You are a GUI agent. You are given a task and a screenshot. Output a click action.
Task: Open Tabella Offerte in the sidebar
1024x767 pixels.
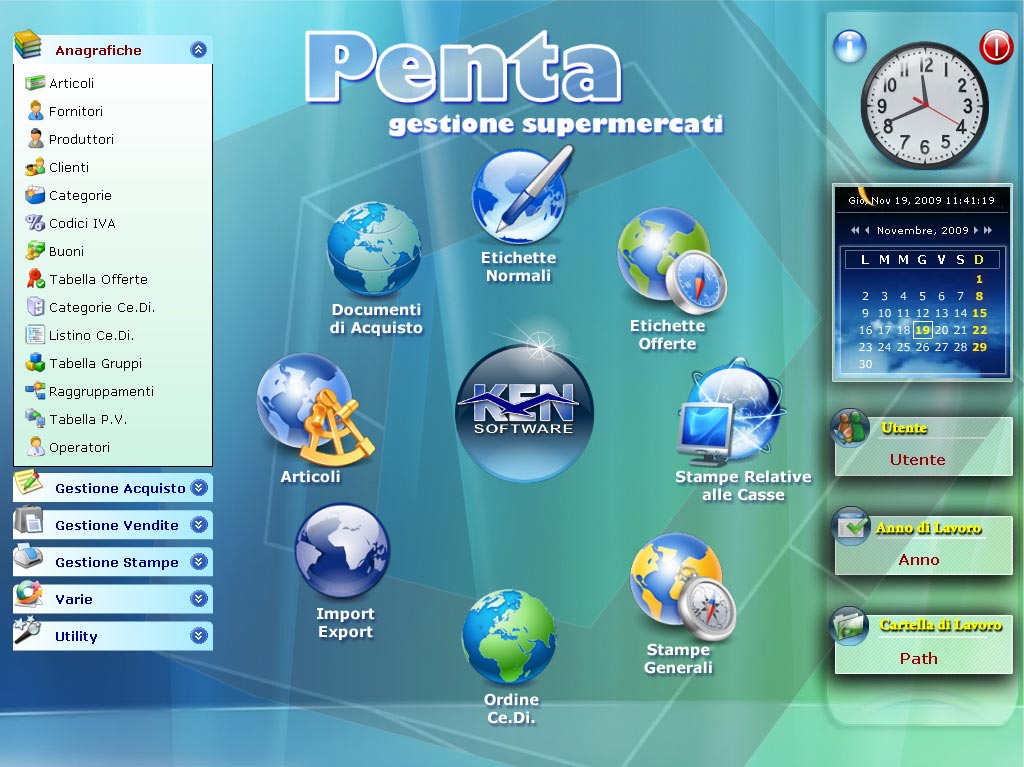pos(98,280)
